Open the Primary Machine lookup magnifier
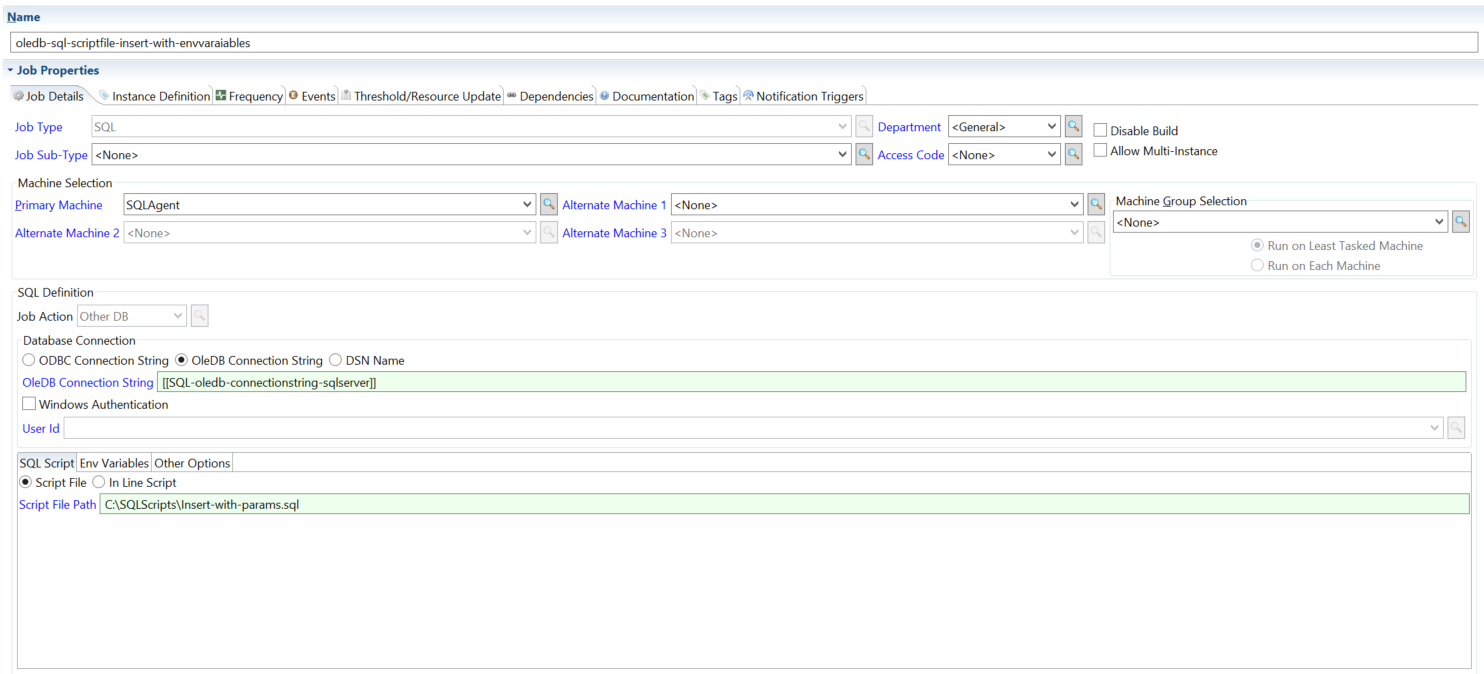 pos(549,205)
